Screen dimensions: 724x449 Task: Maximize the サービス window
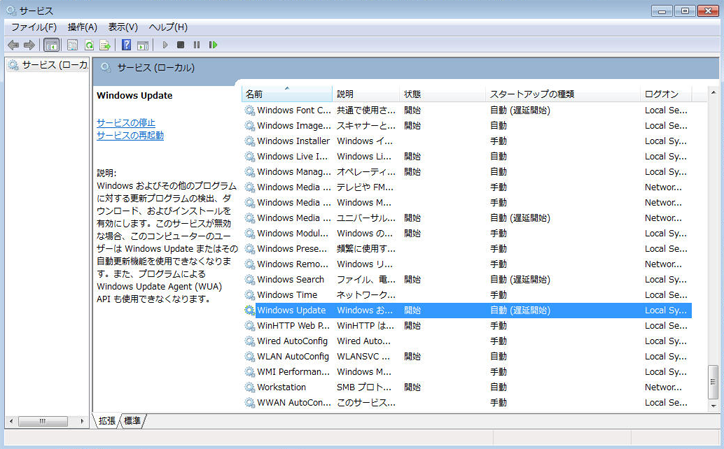(684, 11)
